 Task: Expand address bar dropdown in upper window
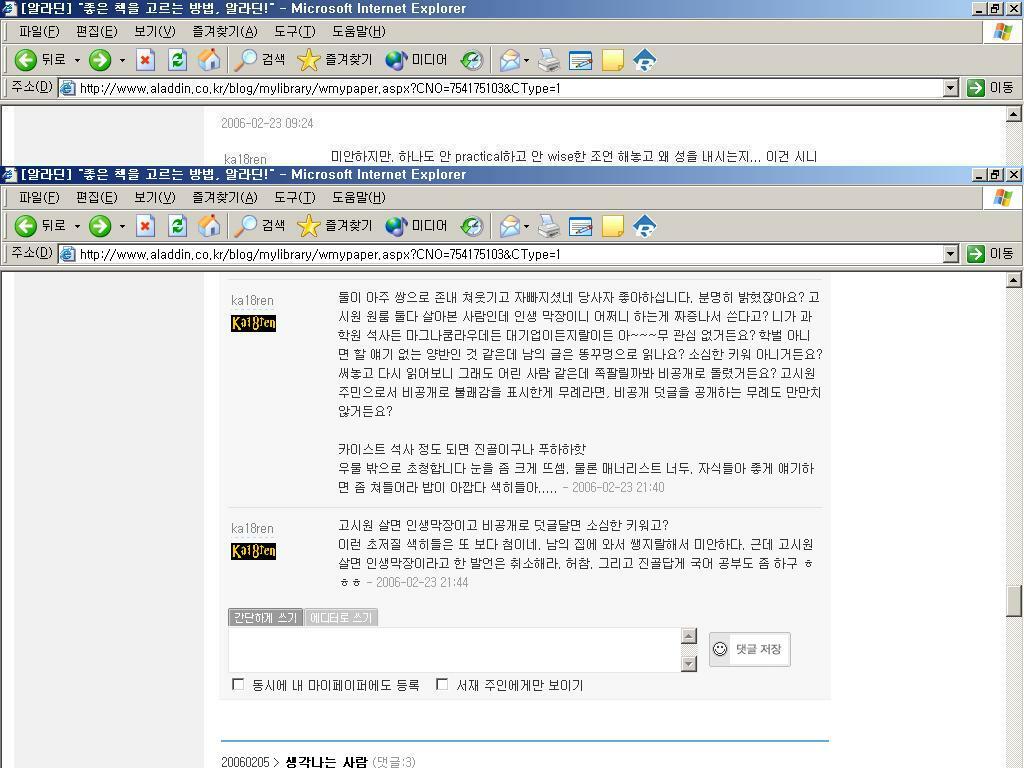point(950,88)
